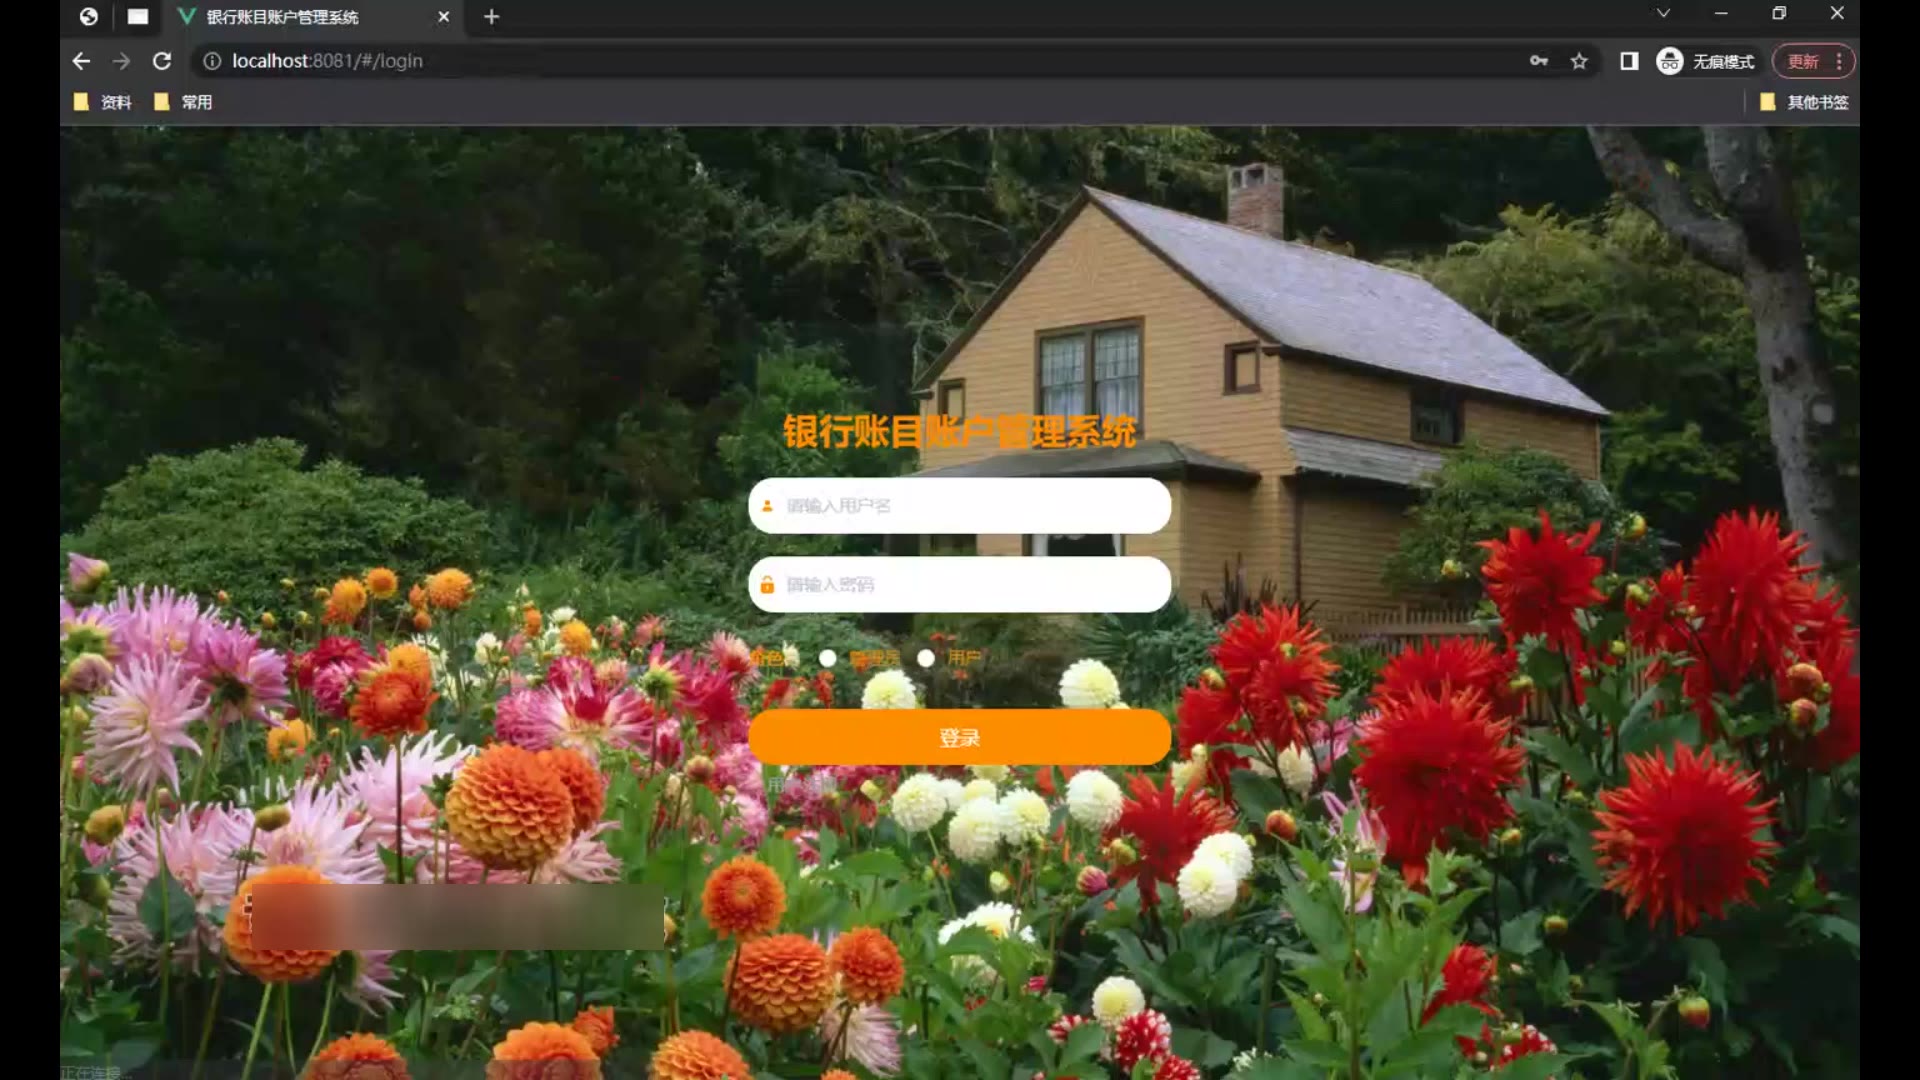This screenshot has width=1920, height=1080.
Task: Click the orange 登录 button
Action: pyautogui.click(x=959, y=737)
